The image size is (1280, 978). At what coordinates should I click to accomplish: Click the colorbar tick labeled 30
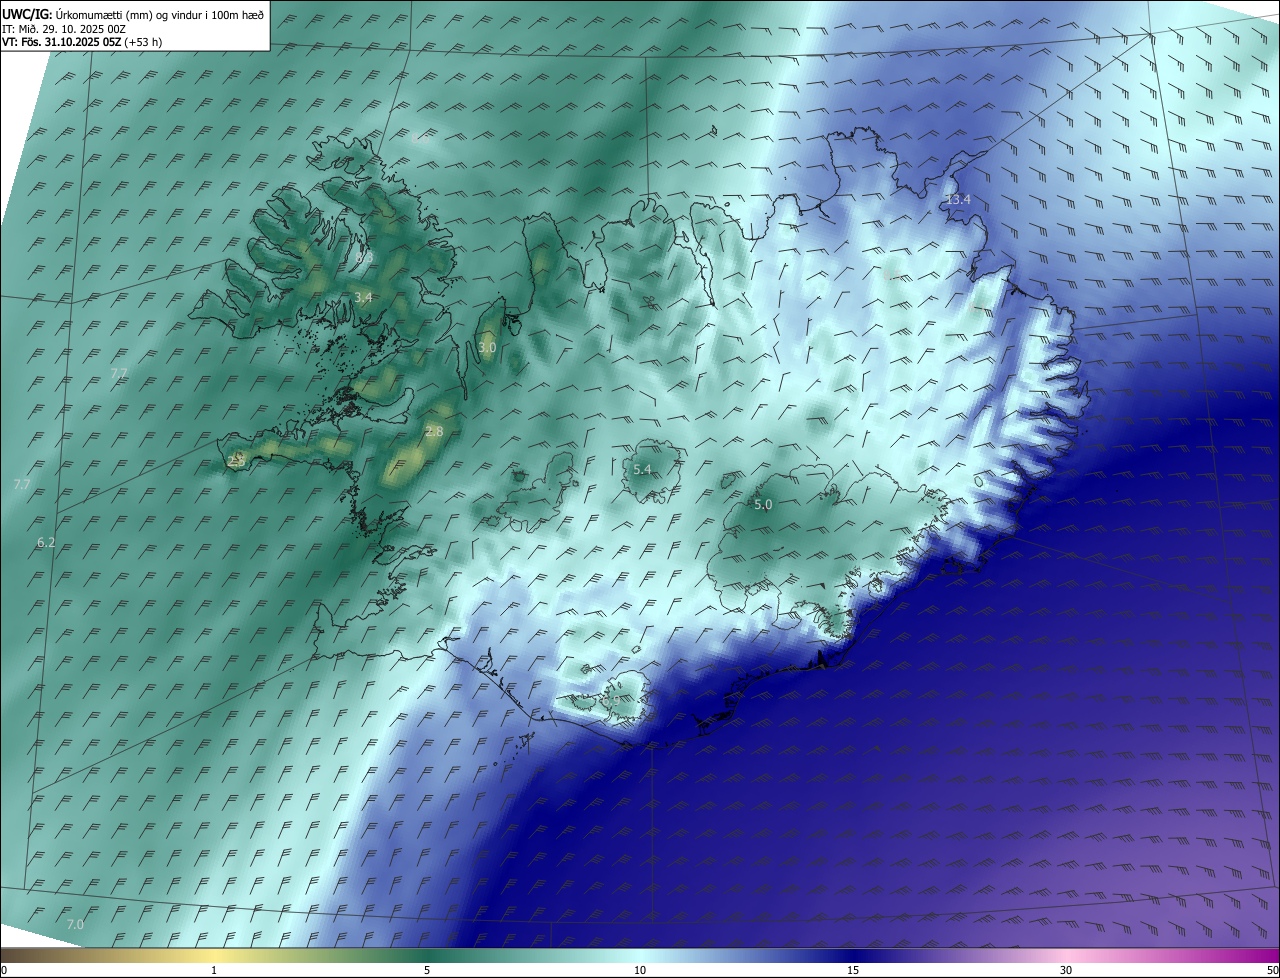[x=1066, y=970]
